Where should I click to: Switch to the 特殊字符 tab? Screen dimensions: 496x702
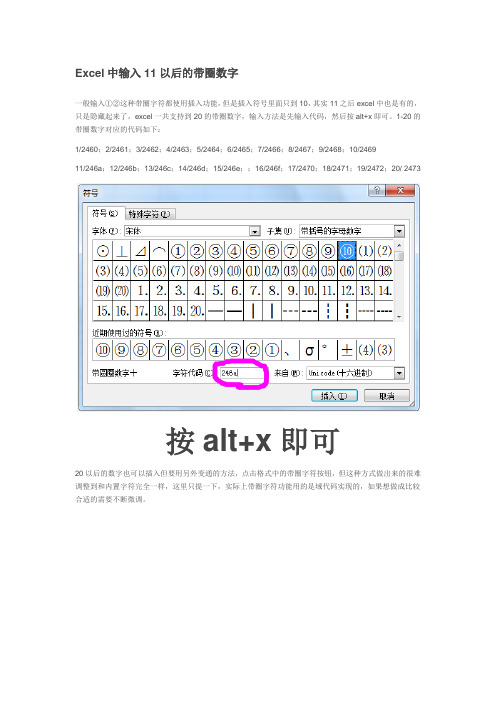[149, 214]
